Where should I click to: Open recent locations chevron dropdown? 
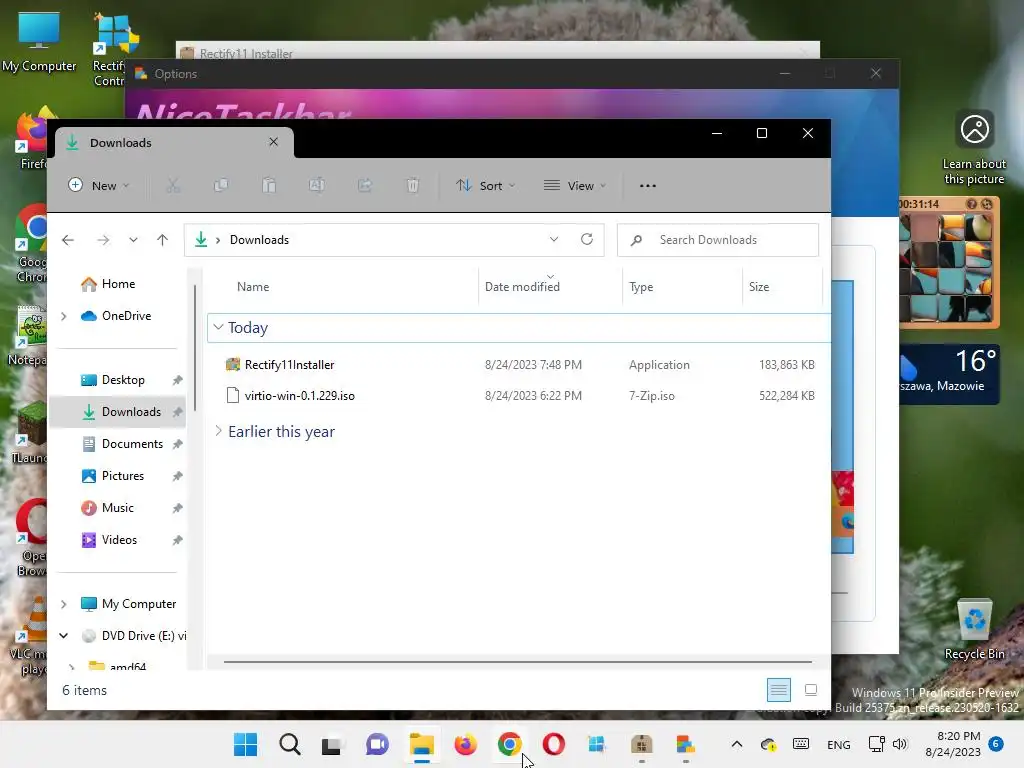[133, 240]
